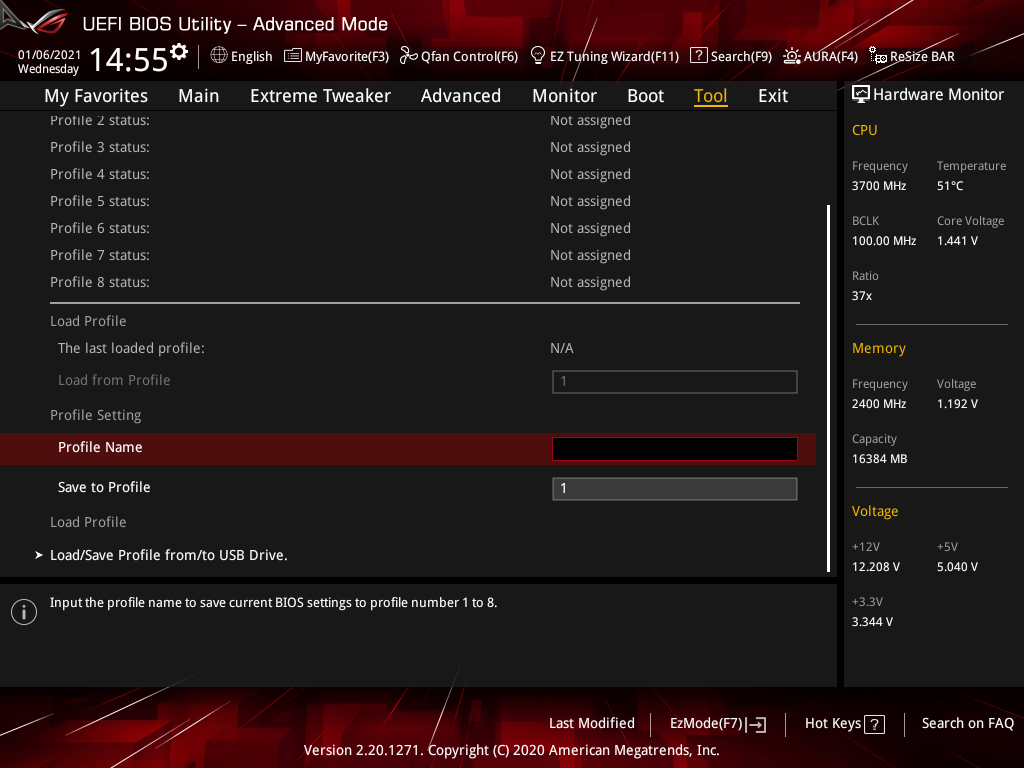Click English language label

tap(251, 56)
